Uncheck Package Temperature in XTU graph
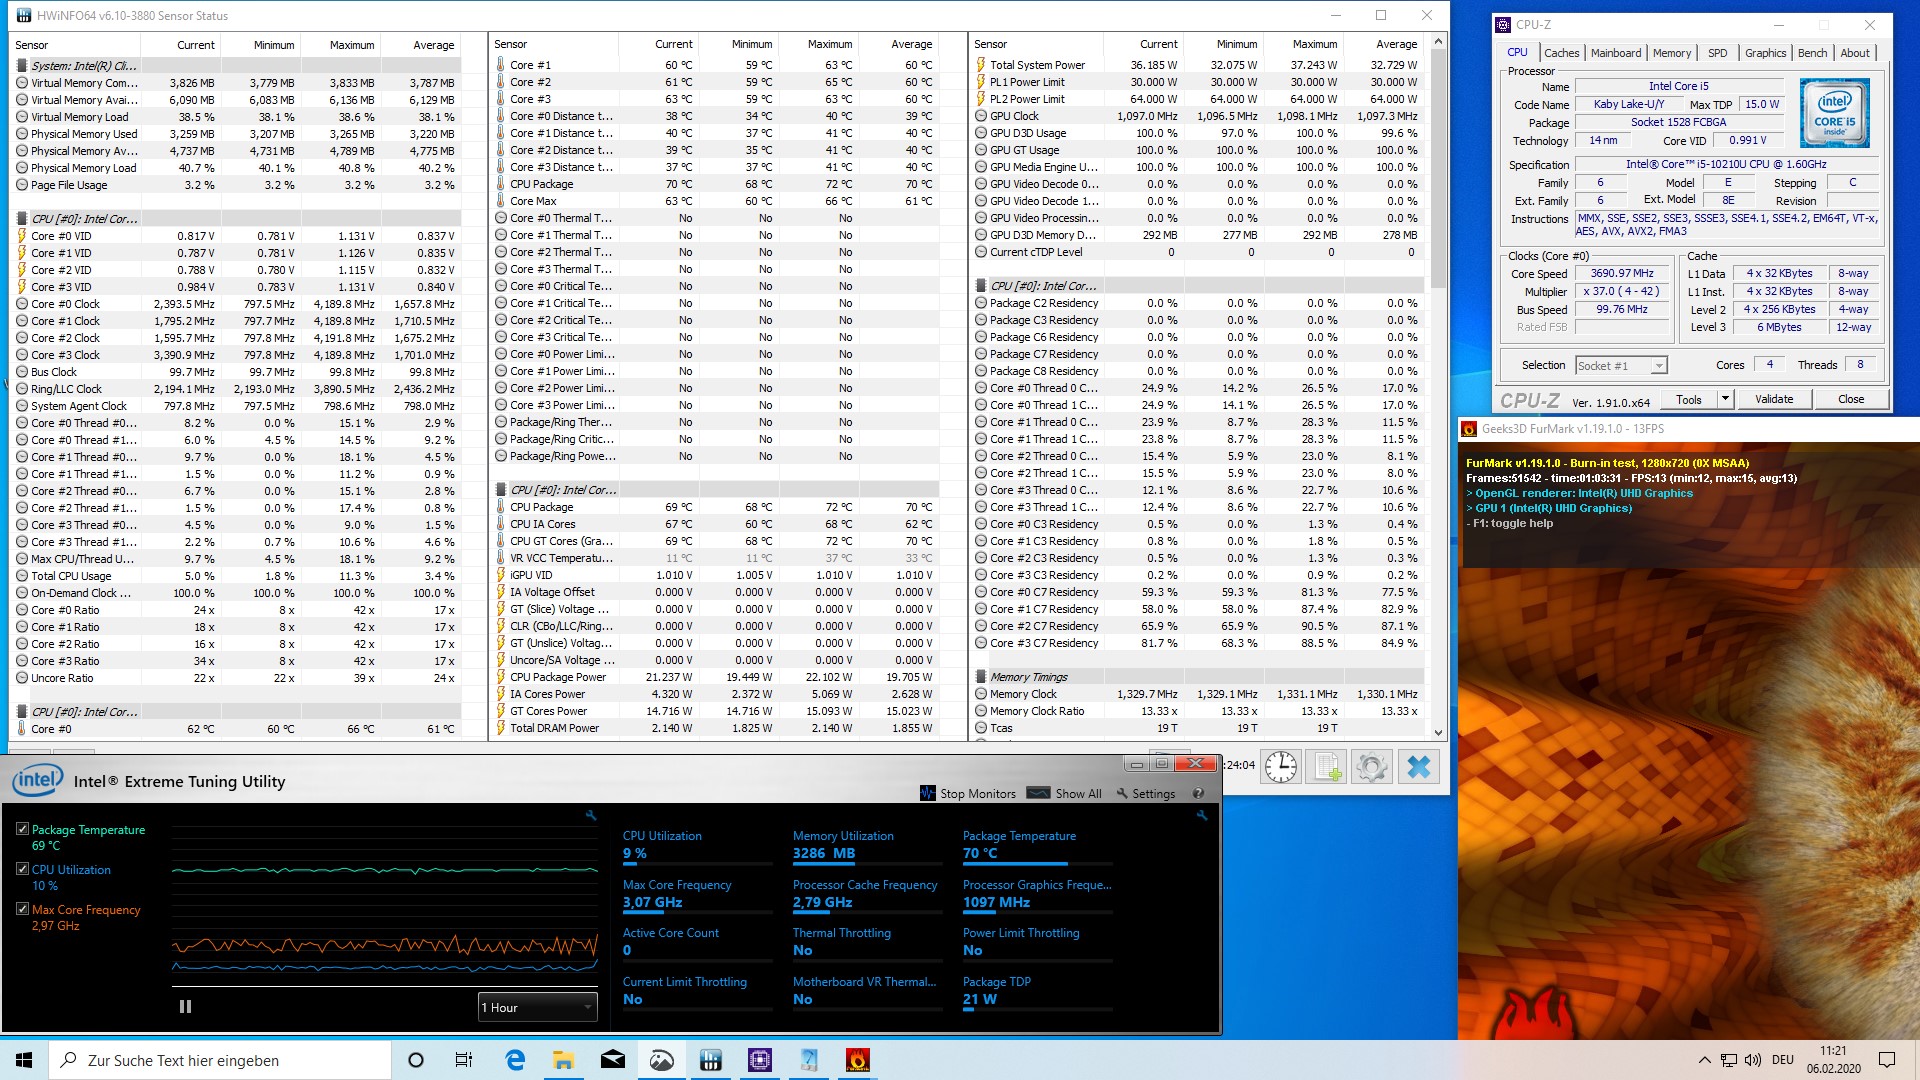 point(22,829)
